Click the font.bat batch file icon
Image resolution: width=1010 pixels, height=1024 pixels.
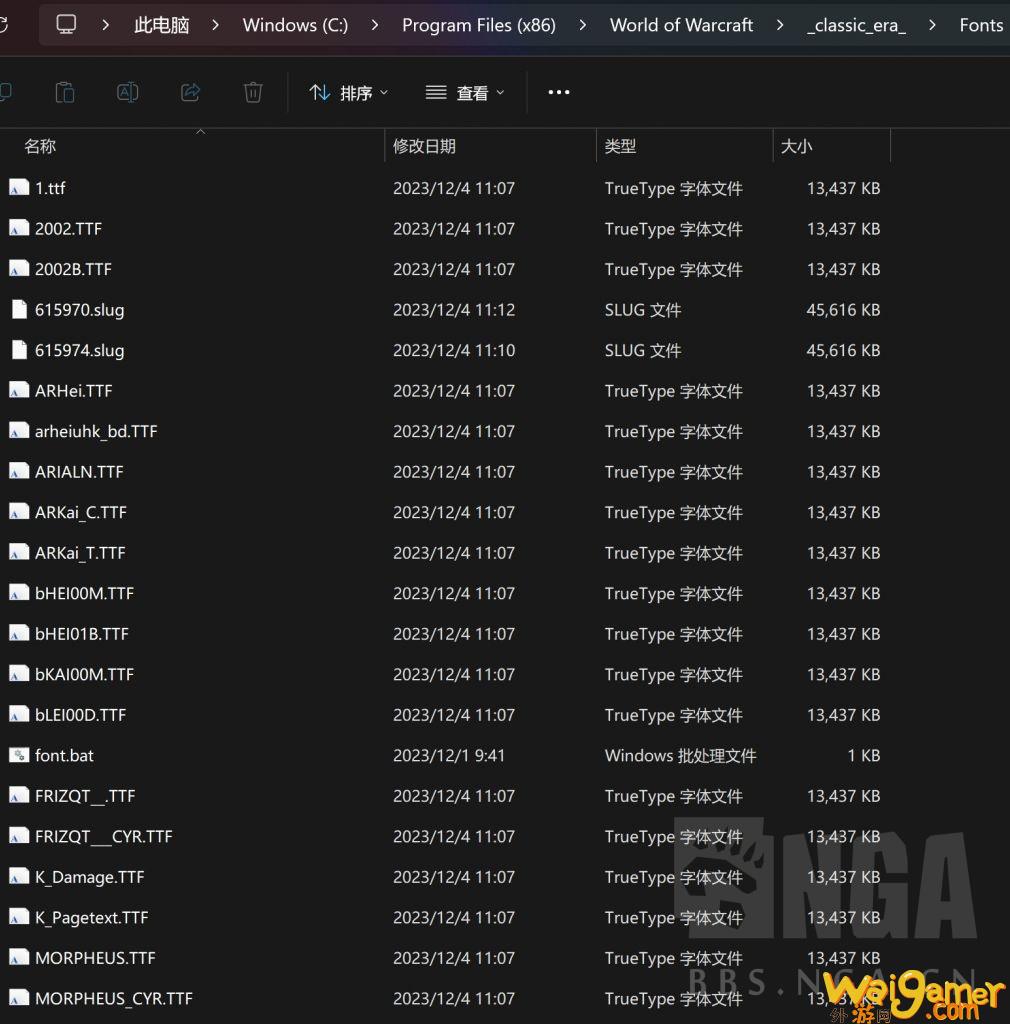pos(19,756)
